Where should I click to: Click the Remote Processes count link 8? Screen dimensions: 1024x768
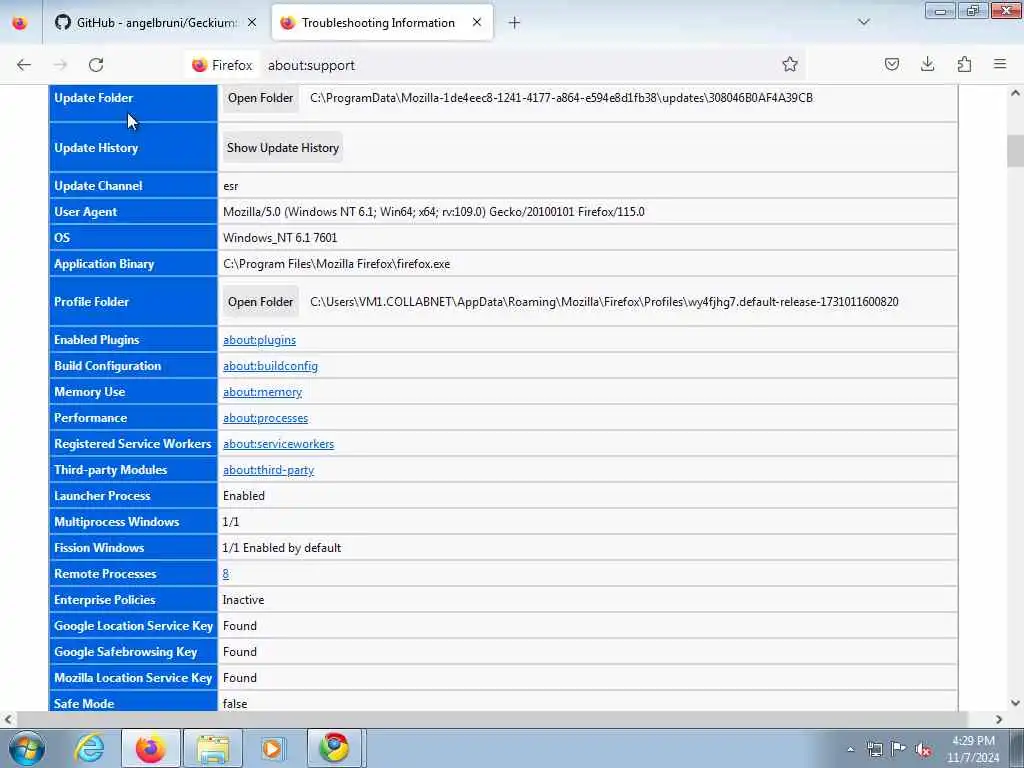[x=225, y=574]
